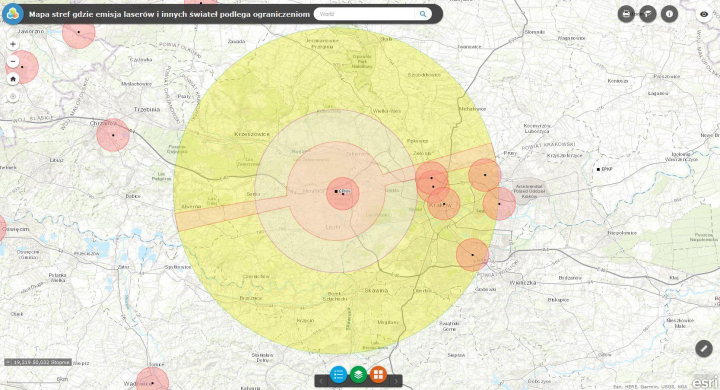Click the app logo icon

(13, 14)
